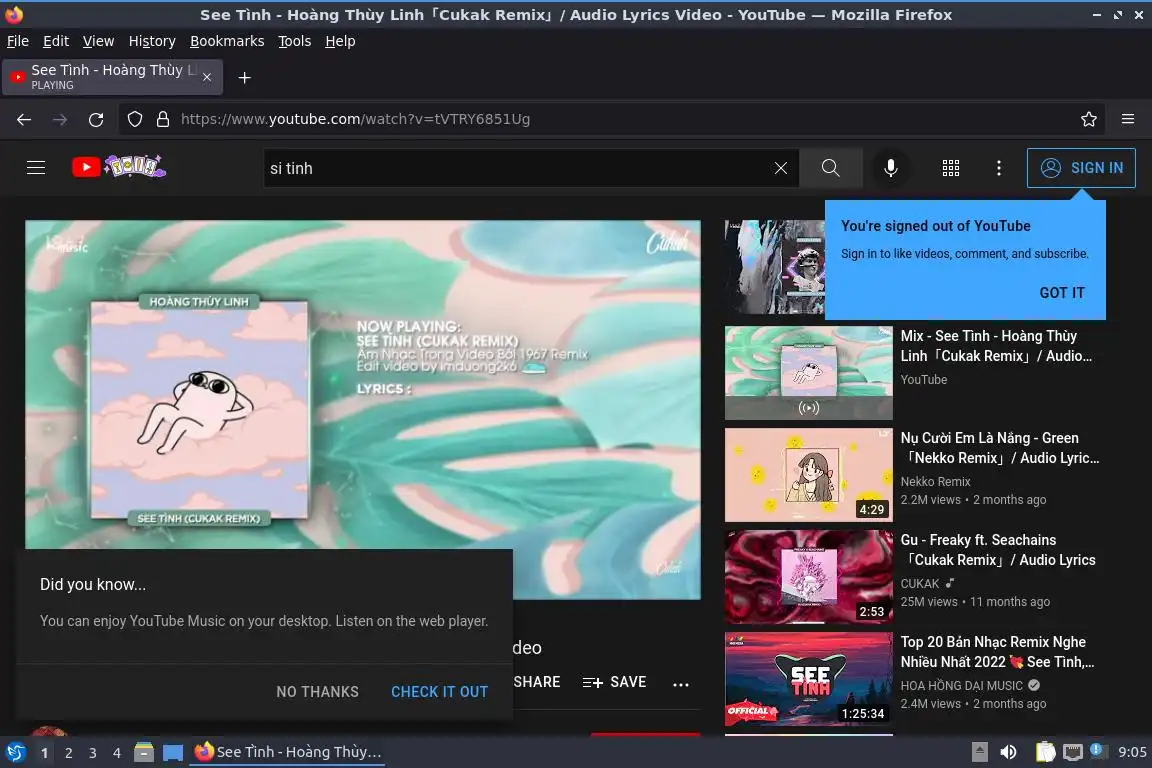The height and width of the screenshot is (768, 1152).
Task: Visit the CUKAK channel
Action: click(920, 584)
